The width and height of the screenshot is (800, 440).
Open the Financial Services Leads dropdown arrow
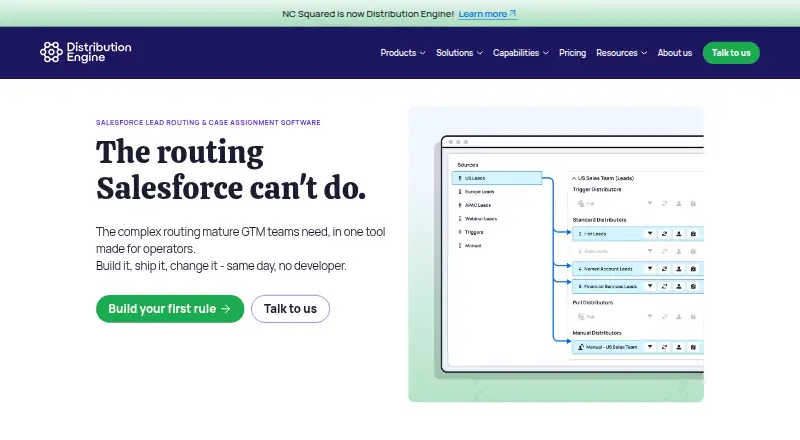[x=650, y=286]
